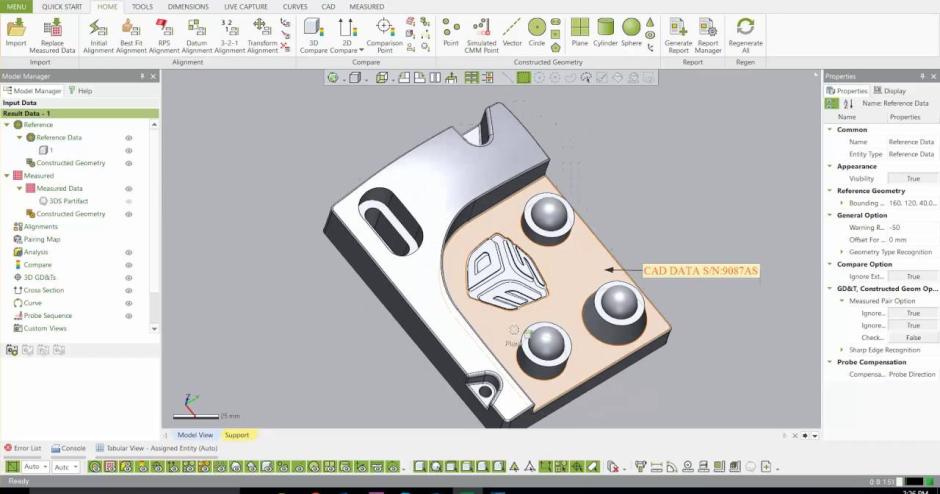Expand the Bounding property row
The height and width of the screenshot is (494, 940).
[842, 203]
